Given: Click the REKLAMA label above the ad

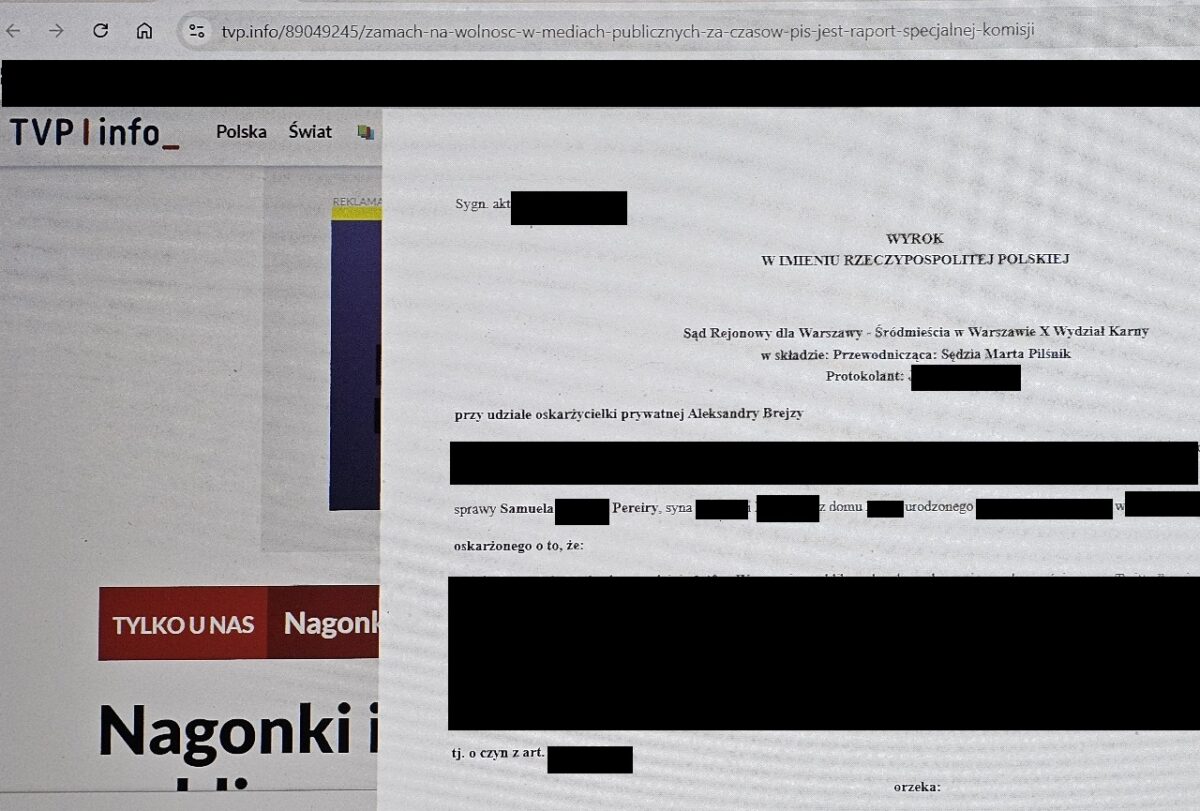Looking at the screenshot, I should pos(356,202).
